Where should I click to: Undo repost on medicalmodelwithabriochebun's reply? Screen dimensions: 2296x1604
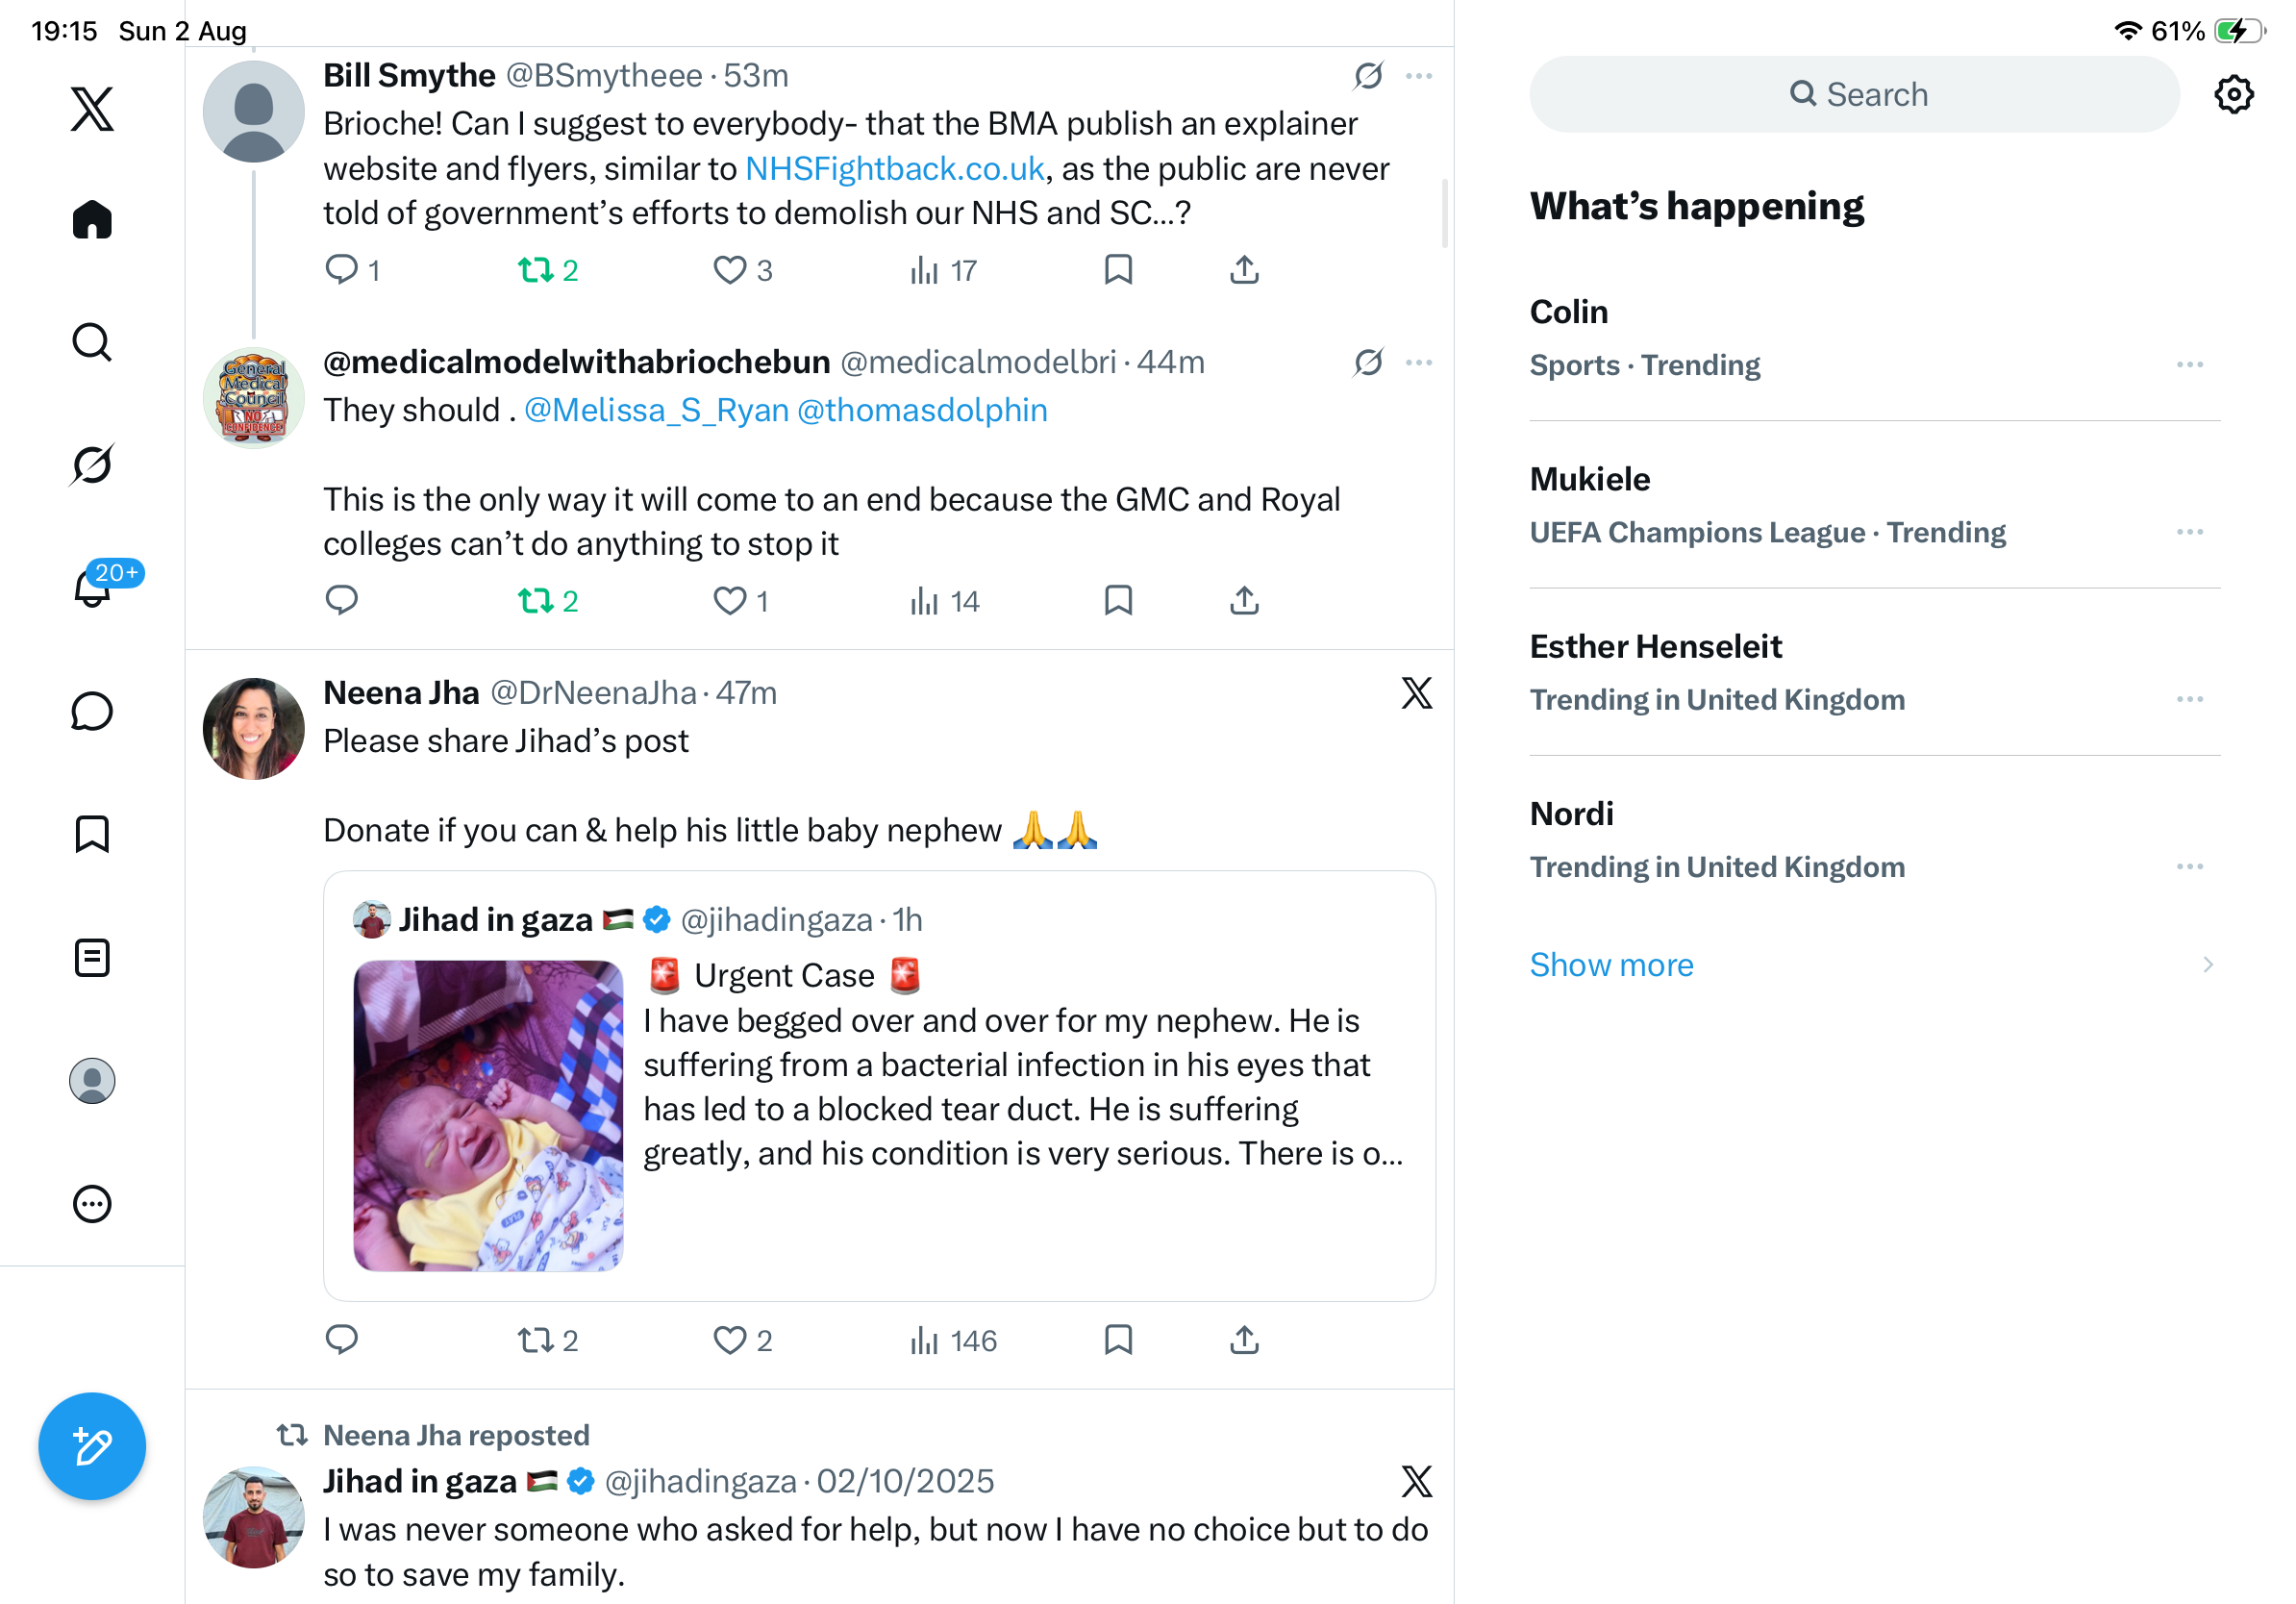[548, 601]
